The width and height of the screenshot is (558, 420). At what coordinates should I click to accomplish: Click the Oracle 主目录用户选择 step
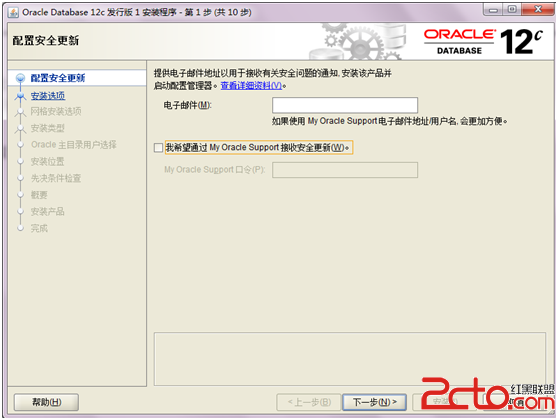pos(74,145)
